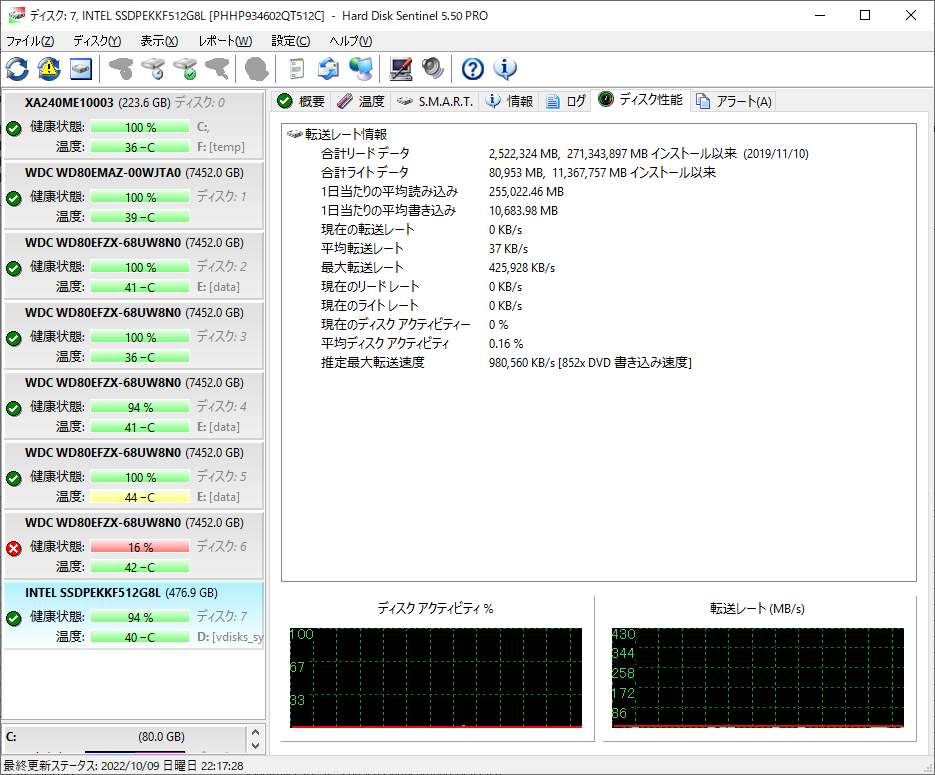Switch to the アラート(A) tab
Viewport: 935px width, 775px height.
734,101
